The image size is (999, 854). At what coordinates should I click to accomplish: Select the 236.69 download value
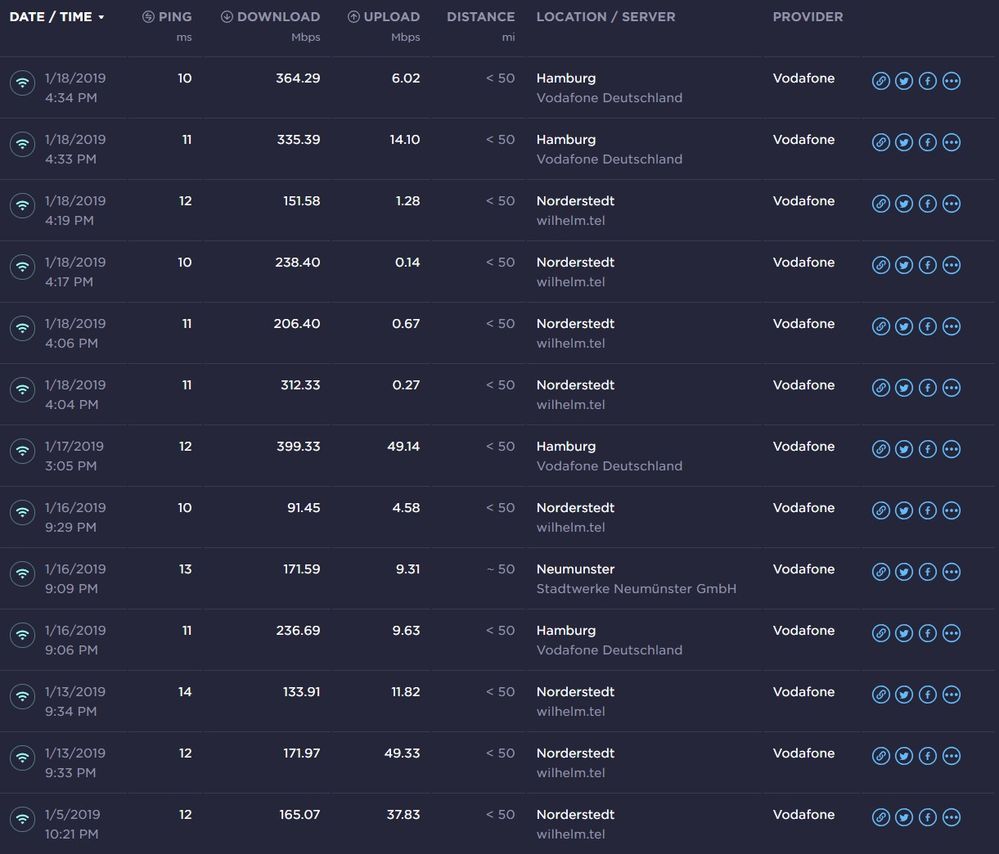(x=298, y=630)
